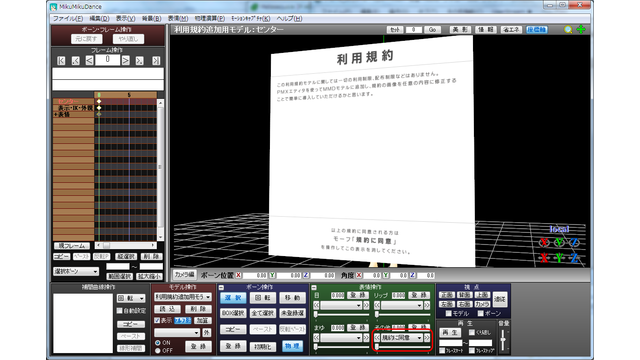Open the 規約に同意 morph dropdown
The height and width of the screenshot is (360, 640).
coord(402,338)
